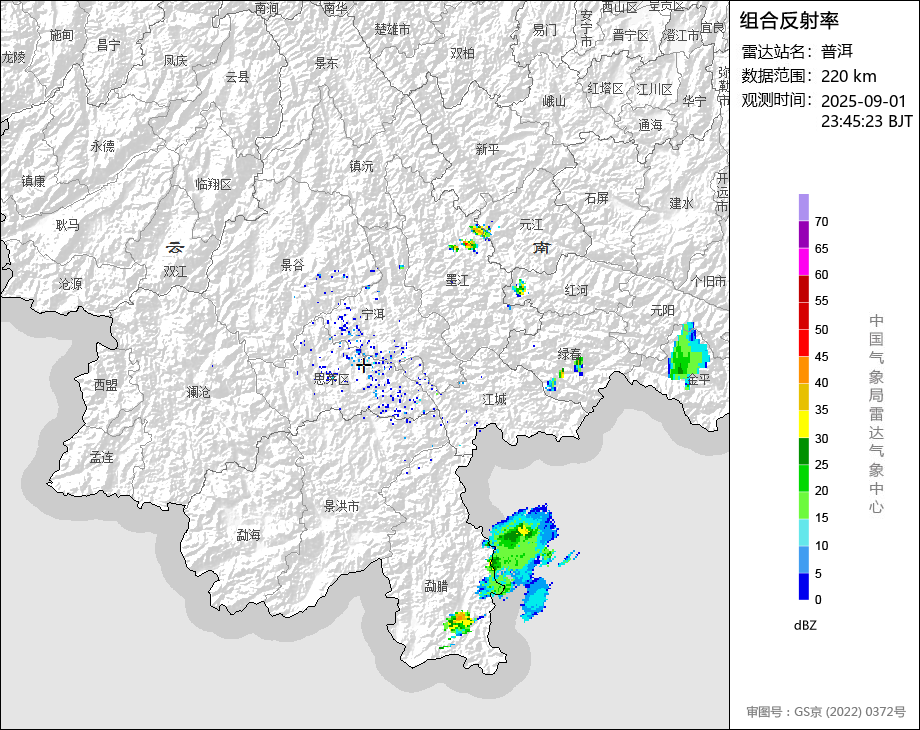Click the small orange echo south of 勐腊

point(460,621)
